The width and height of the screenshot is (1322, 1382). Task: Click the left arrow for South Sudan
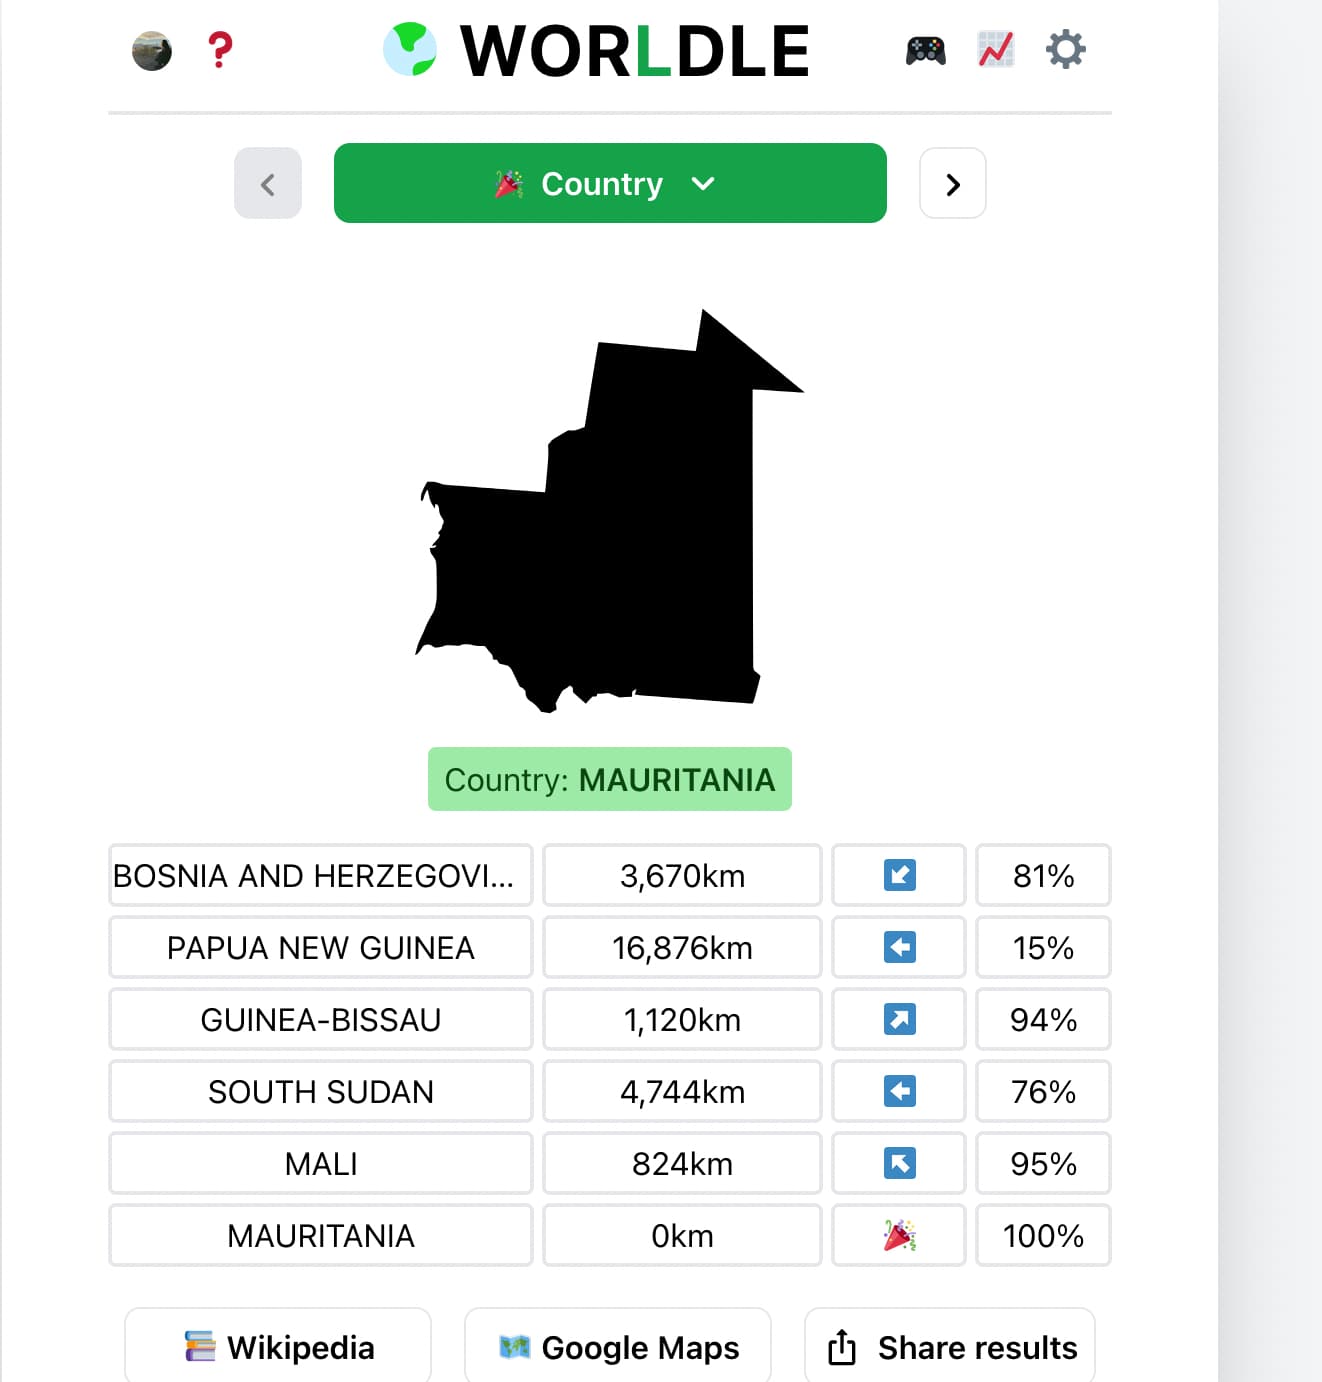point(899,1092)
